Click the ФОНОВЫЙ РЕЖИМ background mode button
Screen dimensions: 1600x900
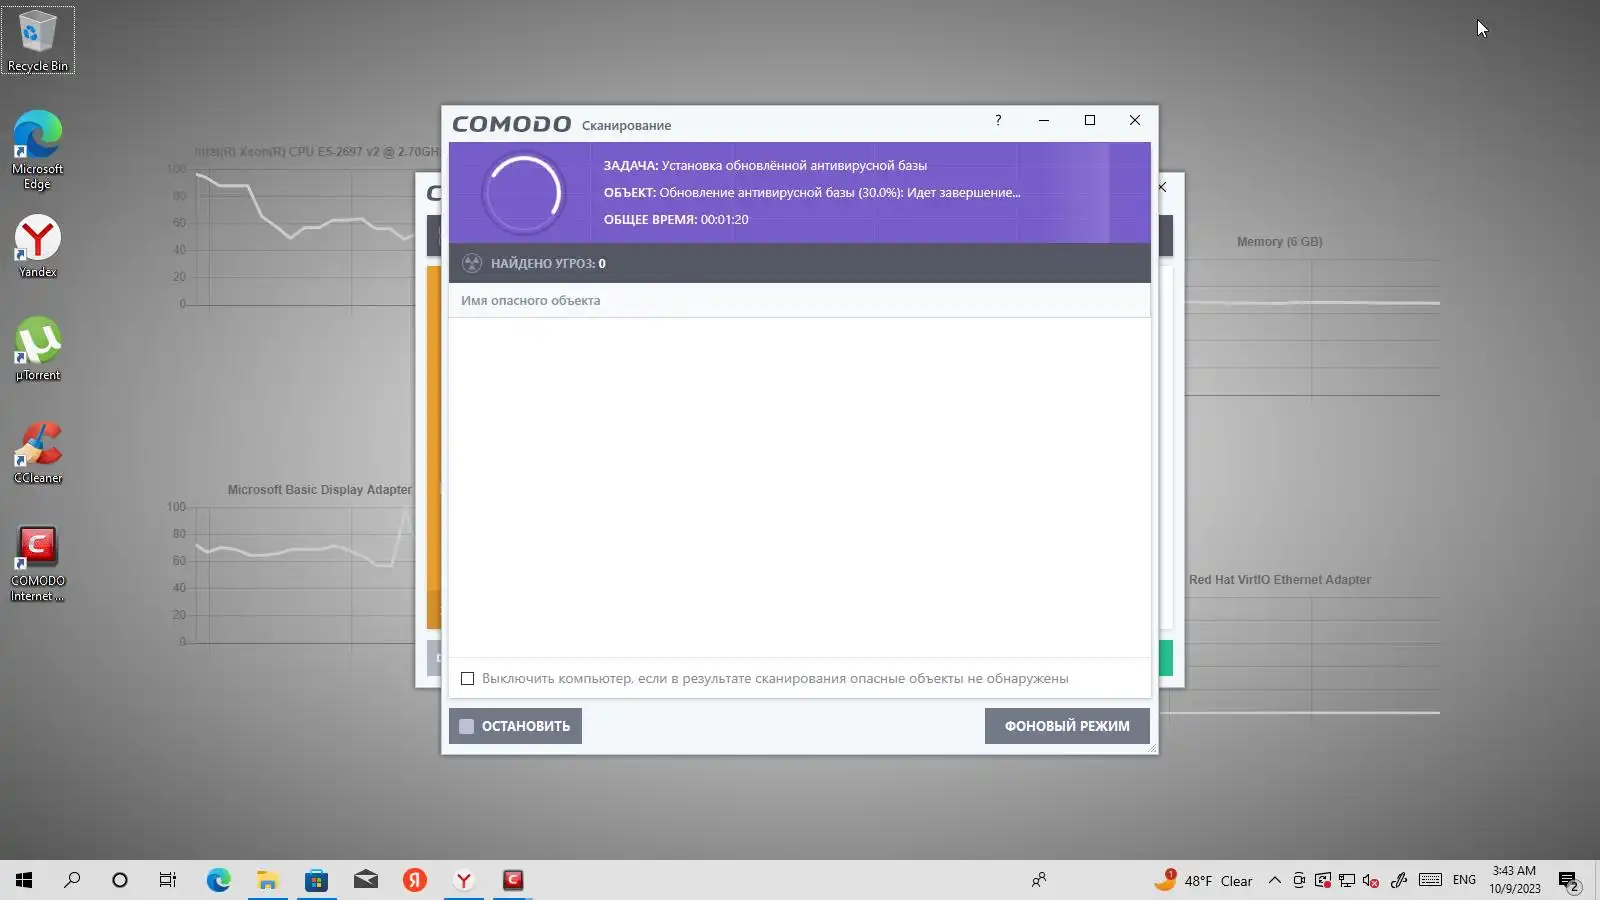point(1067,726)
